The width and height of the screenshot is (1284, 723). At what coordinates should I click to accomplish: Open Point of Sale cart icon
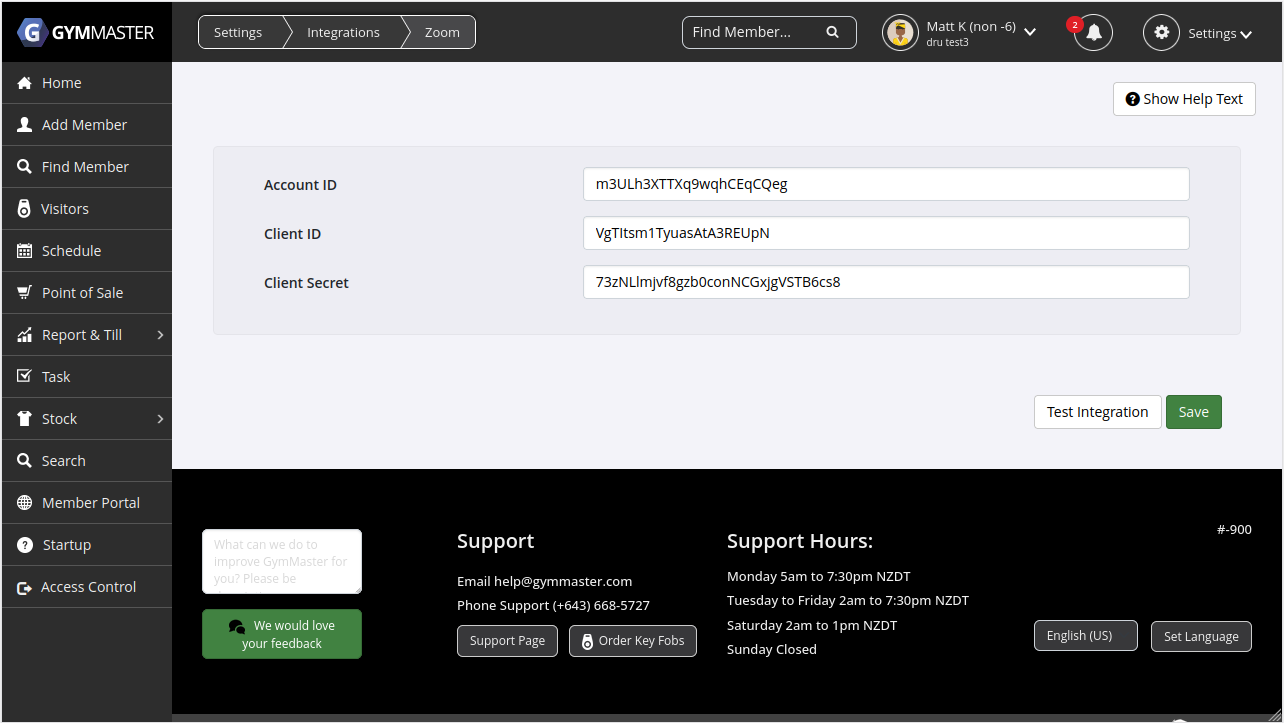(x=25, y=293)
